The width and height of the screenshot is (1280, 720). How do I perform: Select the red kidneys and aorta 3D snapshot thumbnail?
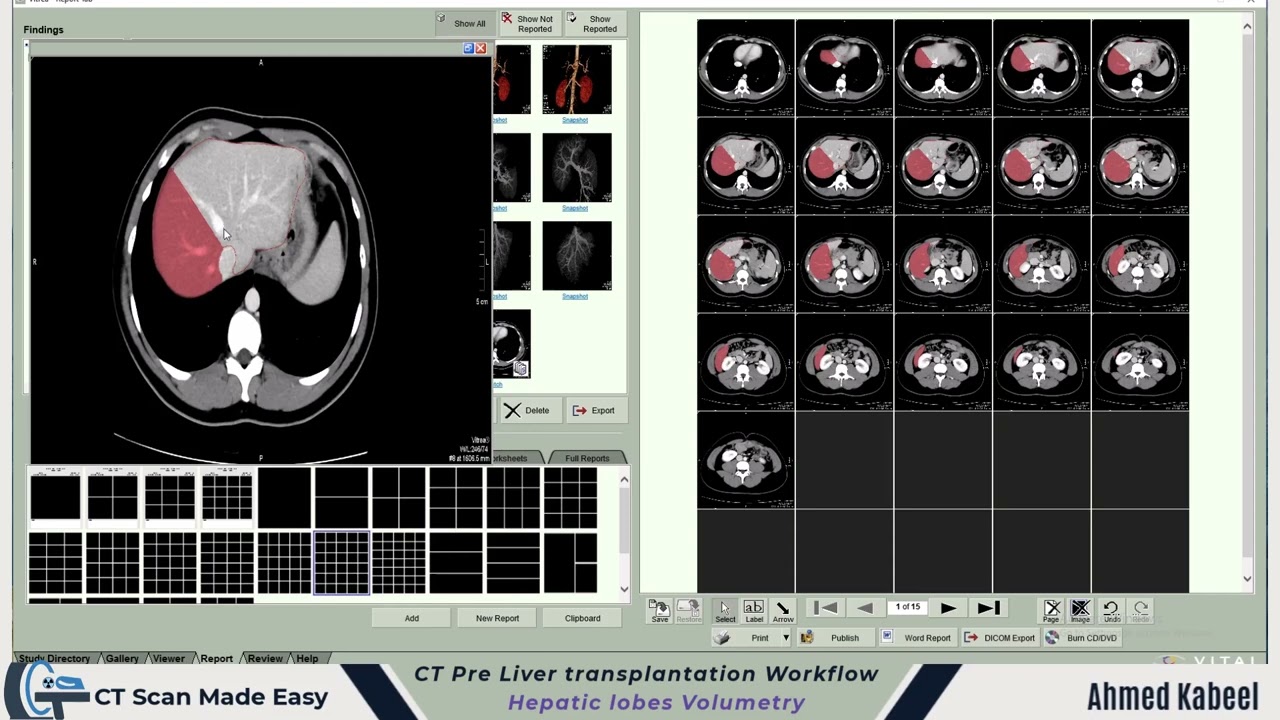[x=576, y=79]
